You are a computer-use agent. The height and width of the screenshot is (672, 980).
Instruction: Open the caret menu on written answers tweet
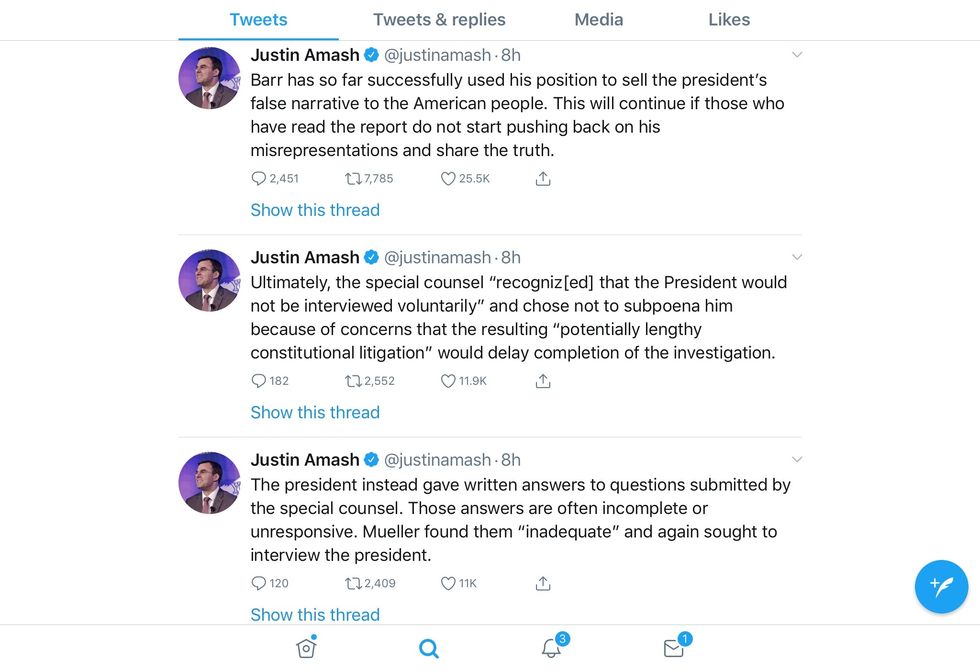[797, 459]
